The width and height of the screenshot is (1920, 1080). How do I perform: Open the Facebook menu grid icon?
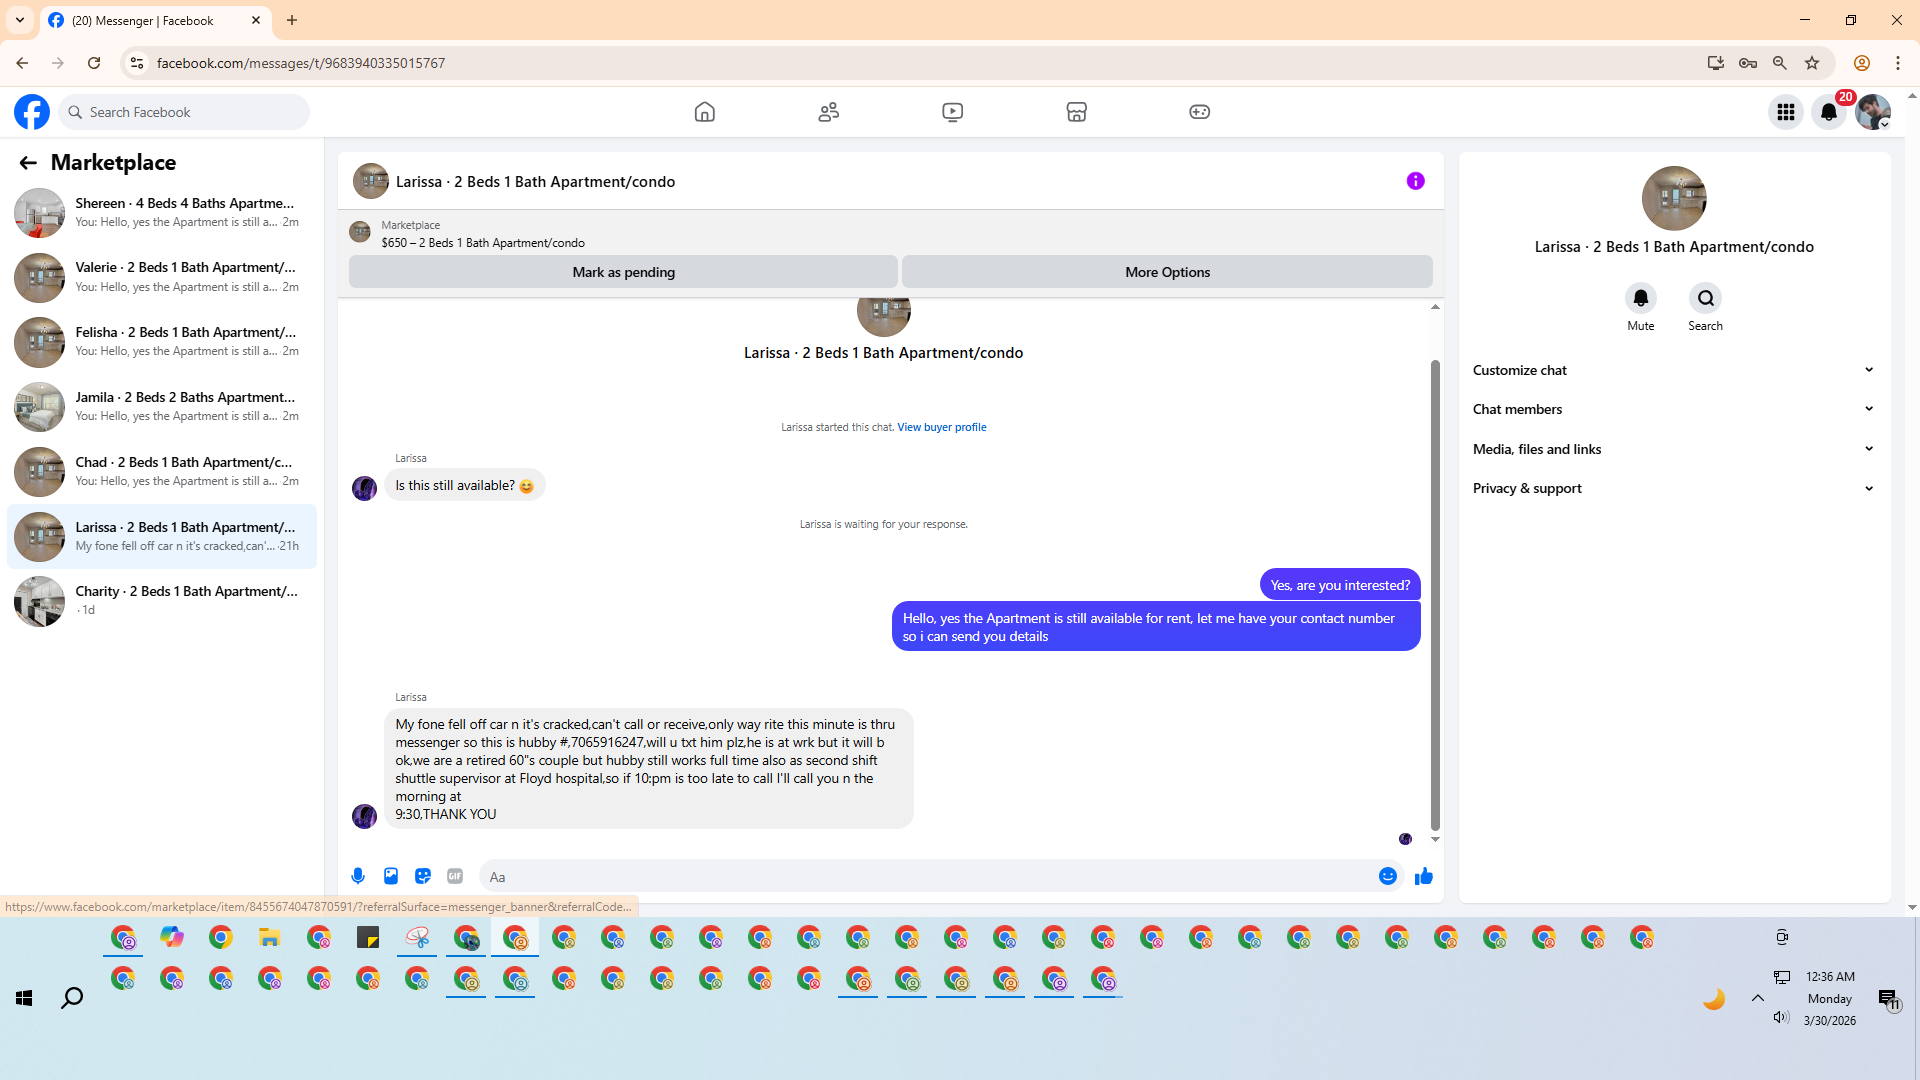point(1786,112)
